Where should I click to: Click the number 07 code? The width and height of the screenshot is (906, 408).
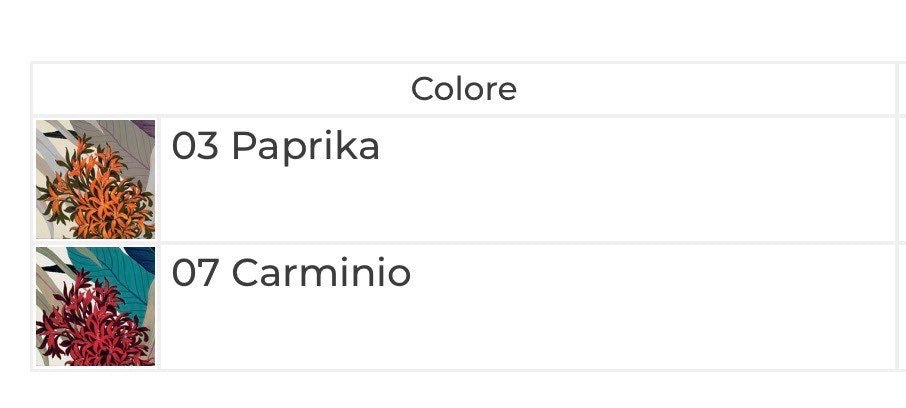point(194,273)
